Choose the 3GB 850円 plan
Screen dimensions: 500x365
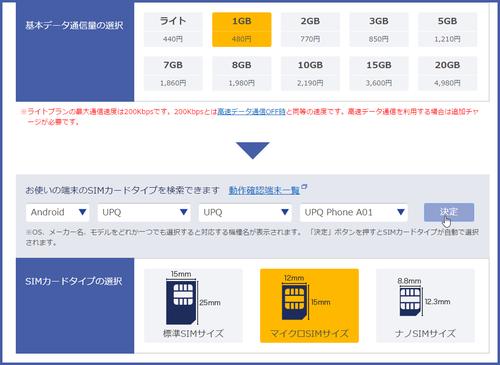[379, 30]
